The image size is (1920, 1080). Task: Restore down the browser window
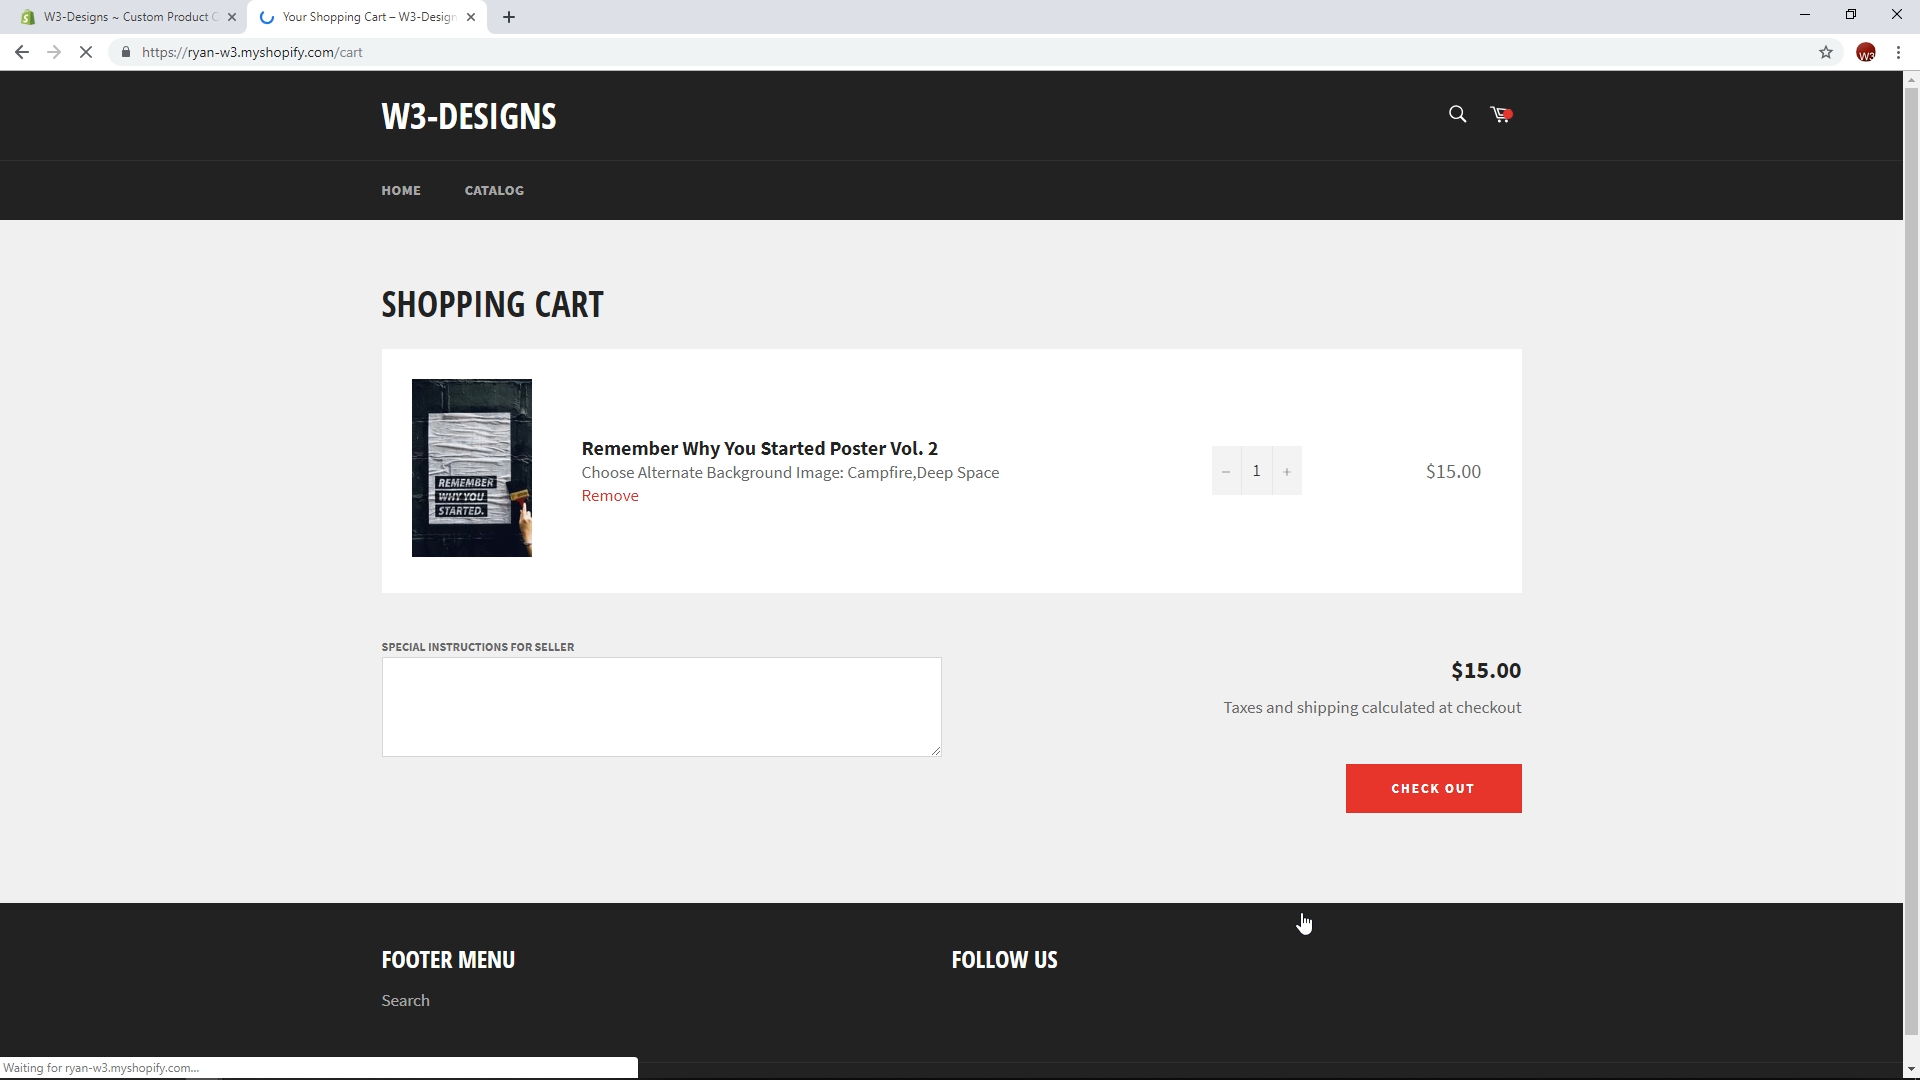[1851, 15]
